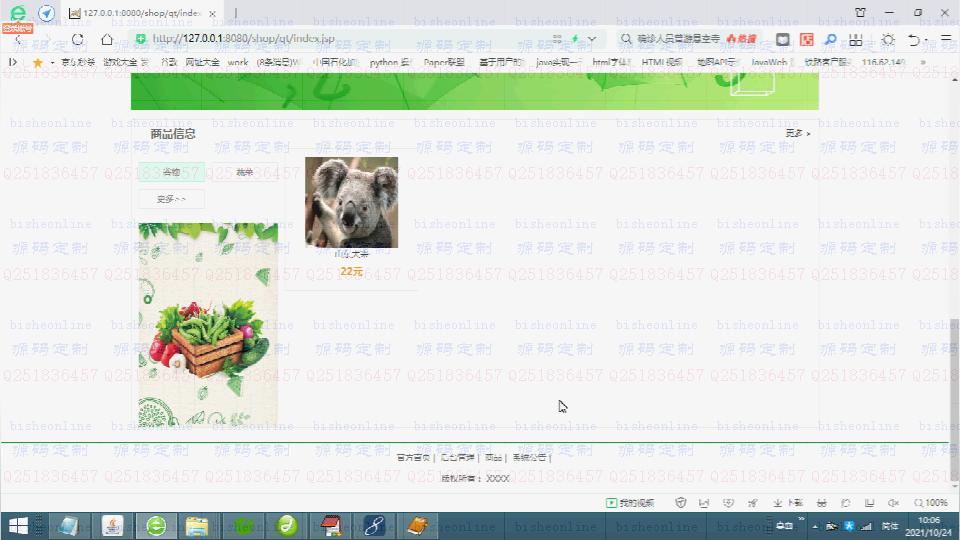Viewport: 960px width, 540px height.
Task: Show hidden system tray icons
Action: [x=815, y=526]
